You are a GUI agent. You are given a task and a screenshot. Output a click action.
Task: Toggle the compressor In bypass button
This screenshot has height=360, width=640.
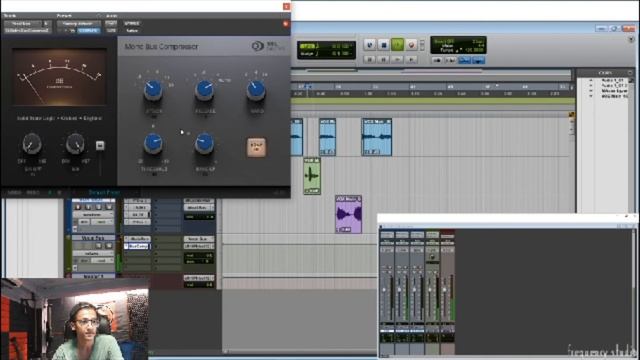(x=256, y=147)
